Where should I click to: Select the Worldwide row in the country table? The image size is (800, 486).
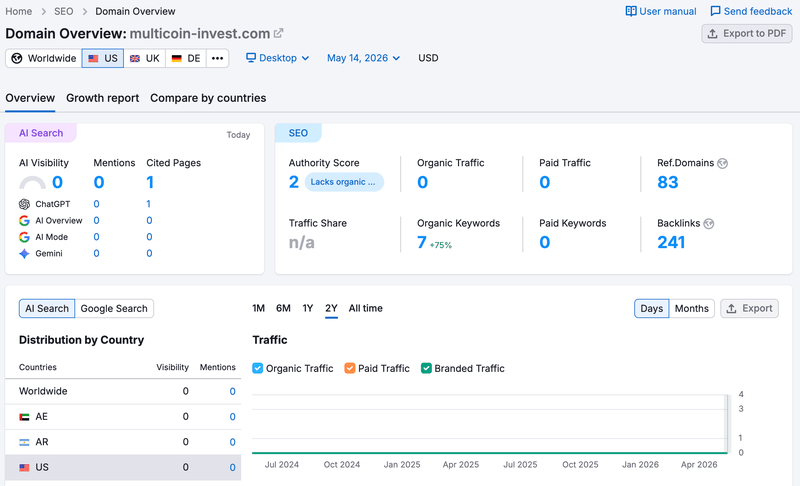tap(123, 391)
